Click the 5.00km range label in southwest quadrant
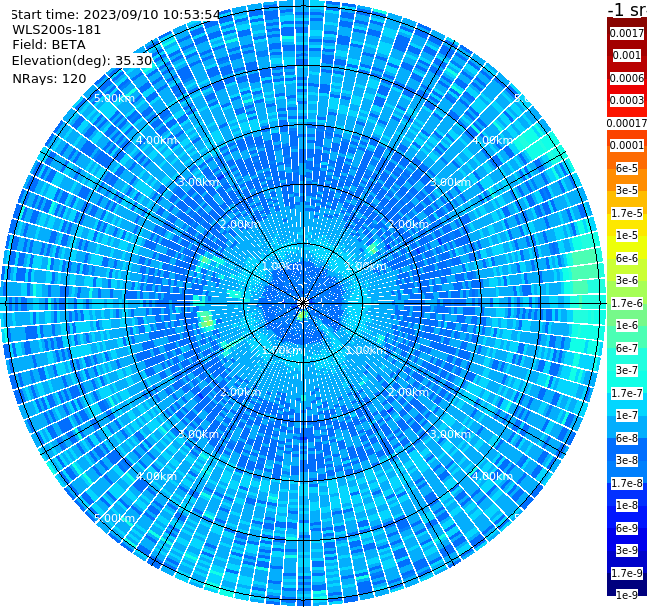 pyautogui.click(x=114, y=518)
